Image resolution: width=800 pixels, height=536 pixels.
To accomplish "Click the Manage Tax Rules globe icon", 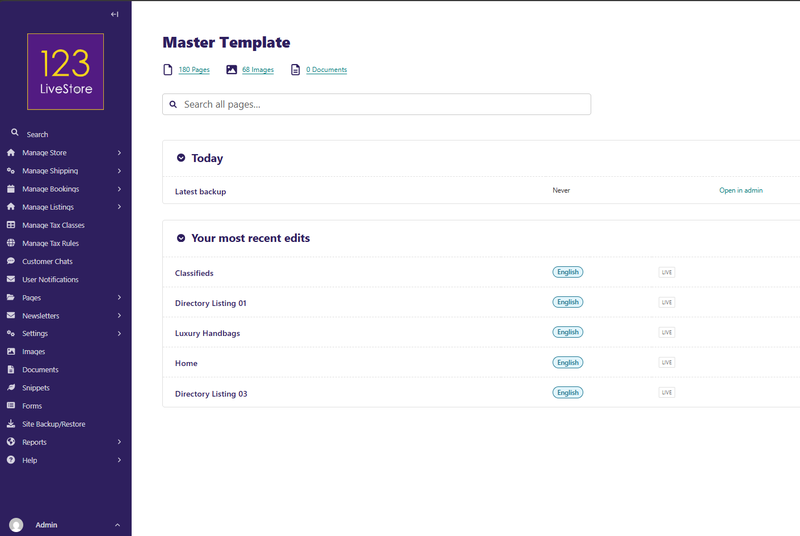I will pos(11,243).
